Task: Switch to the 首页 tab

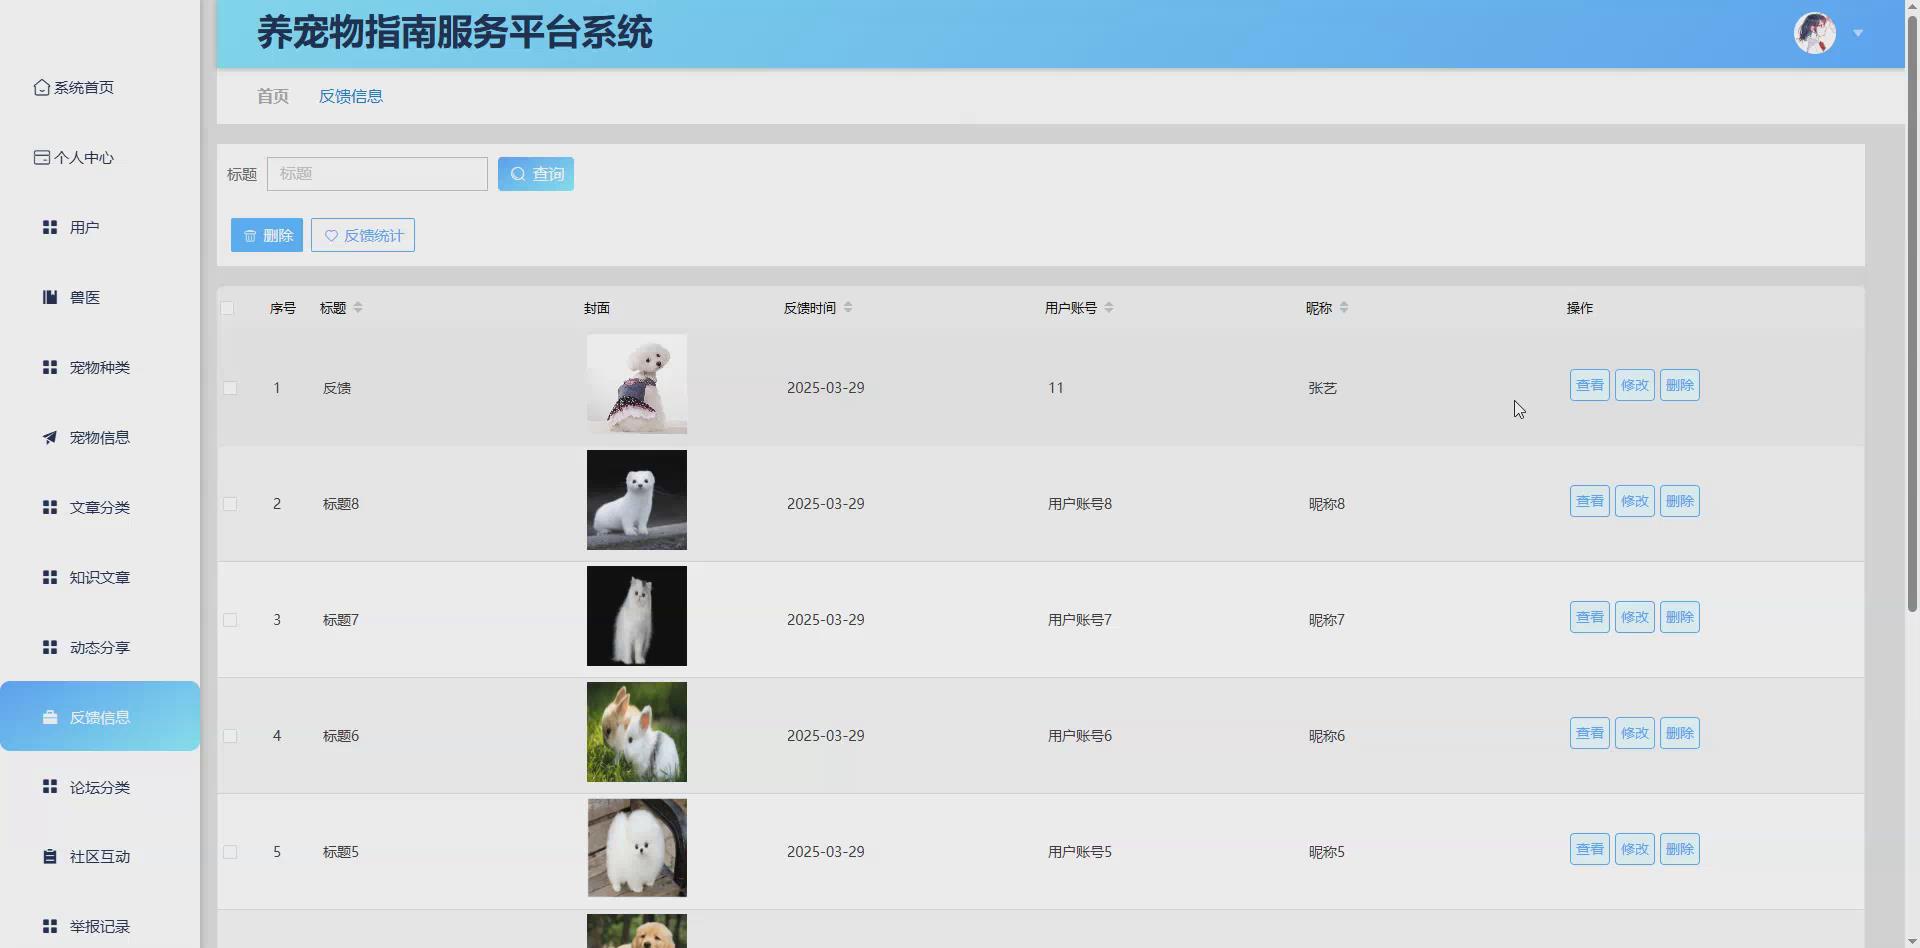Action: pyautogui.click(x=271, y=96)
